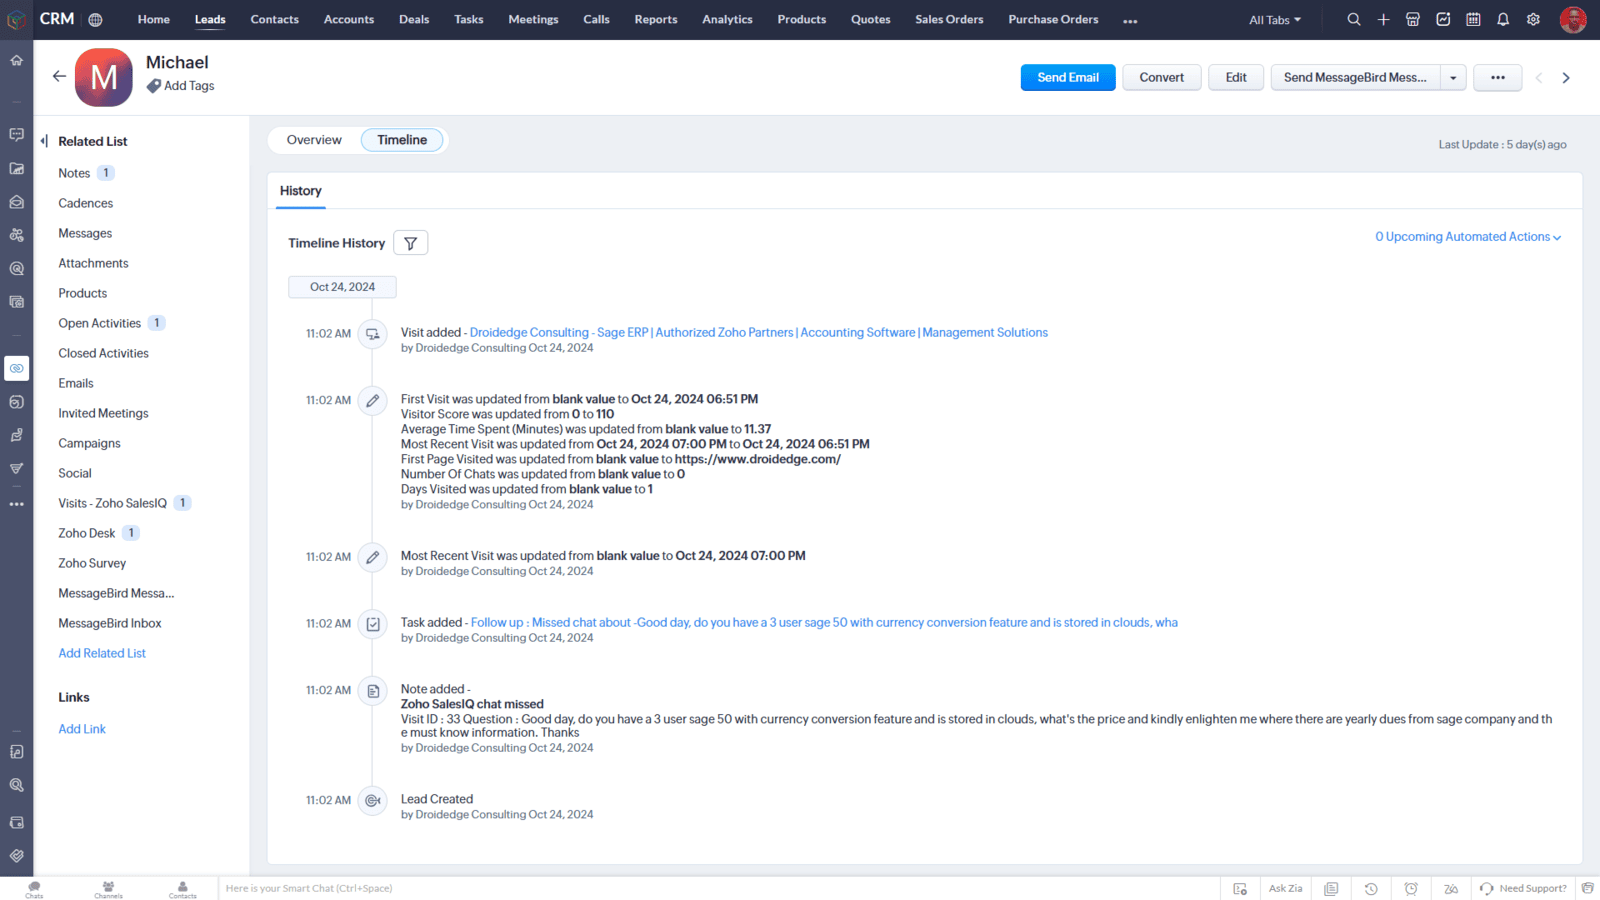Open the calendar icon in top bar
Image resolution: width=1600 pixels, height=900 pixels.
point(1473,19)
